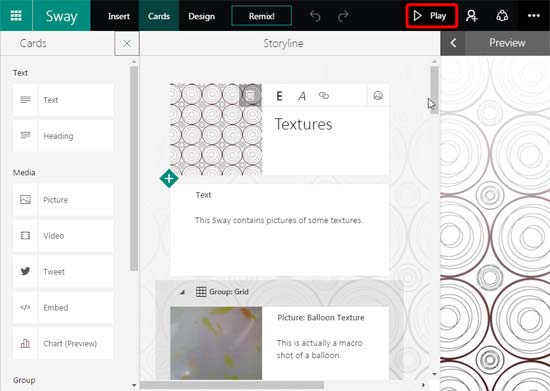Switch to the Design tab

click(201, 16)
